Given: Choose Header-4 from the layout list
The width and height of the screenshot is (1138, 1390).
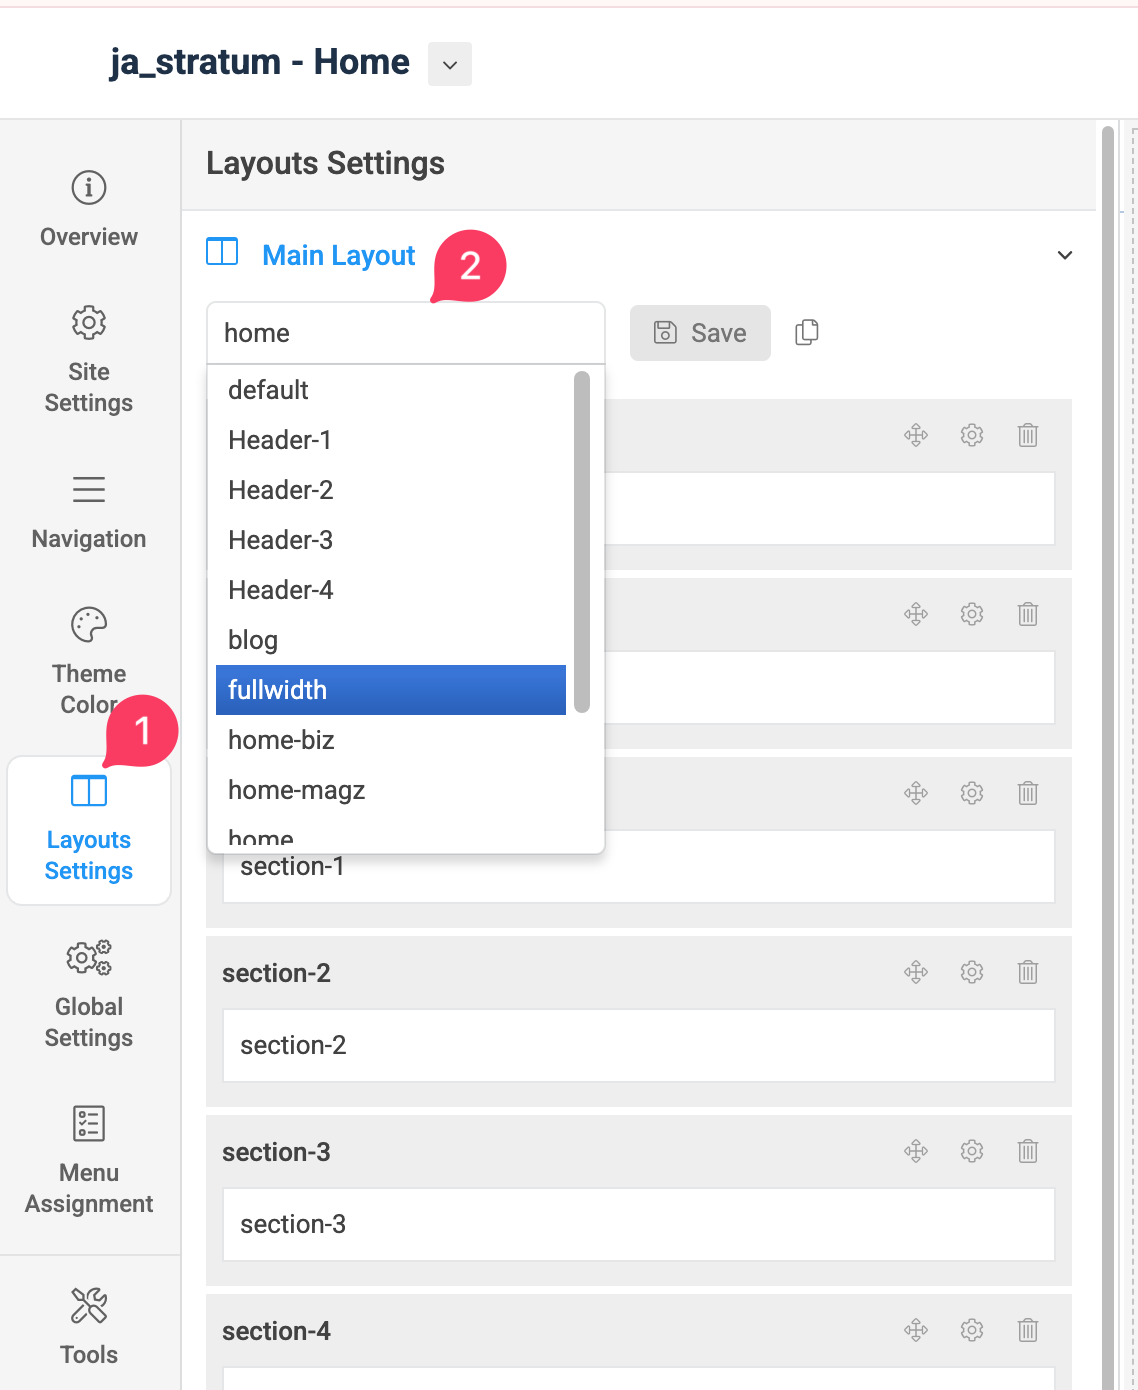Looking at the screenshot, I should click(x=391, y=590).
